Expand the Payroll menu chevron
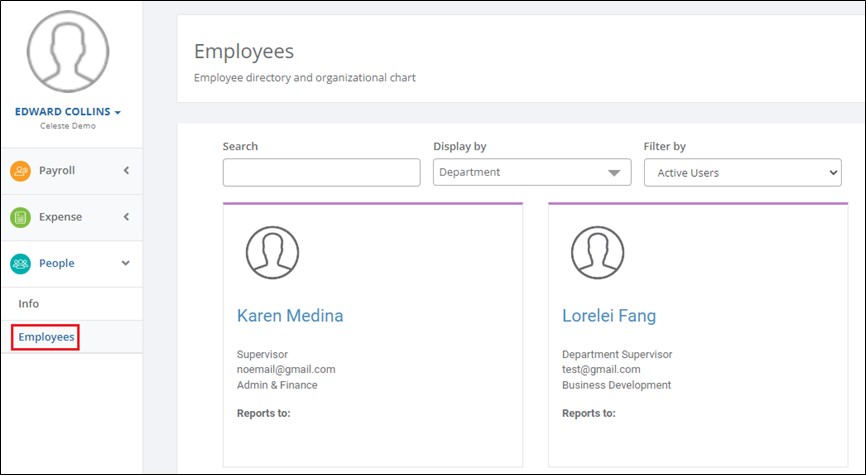Screen dimensions: 866x475 (x=126, y=171)
